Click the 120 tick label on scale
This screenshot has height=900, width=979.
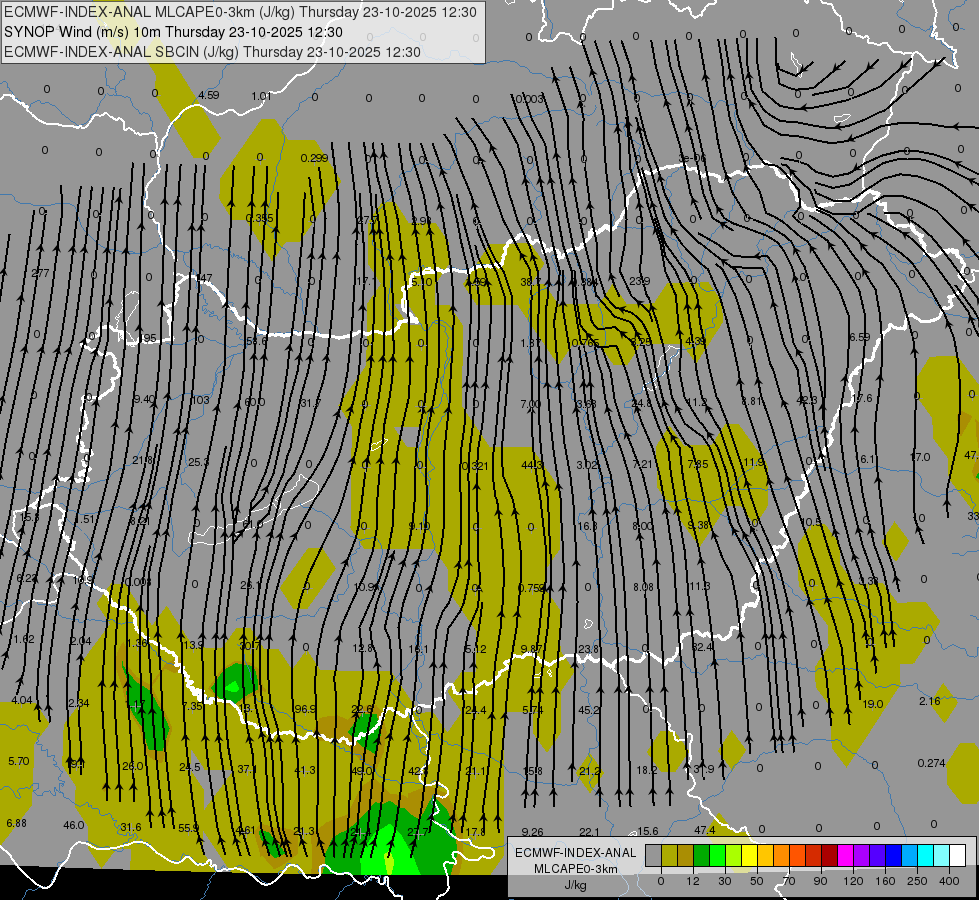(x=853, y=881)
